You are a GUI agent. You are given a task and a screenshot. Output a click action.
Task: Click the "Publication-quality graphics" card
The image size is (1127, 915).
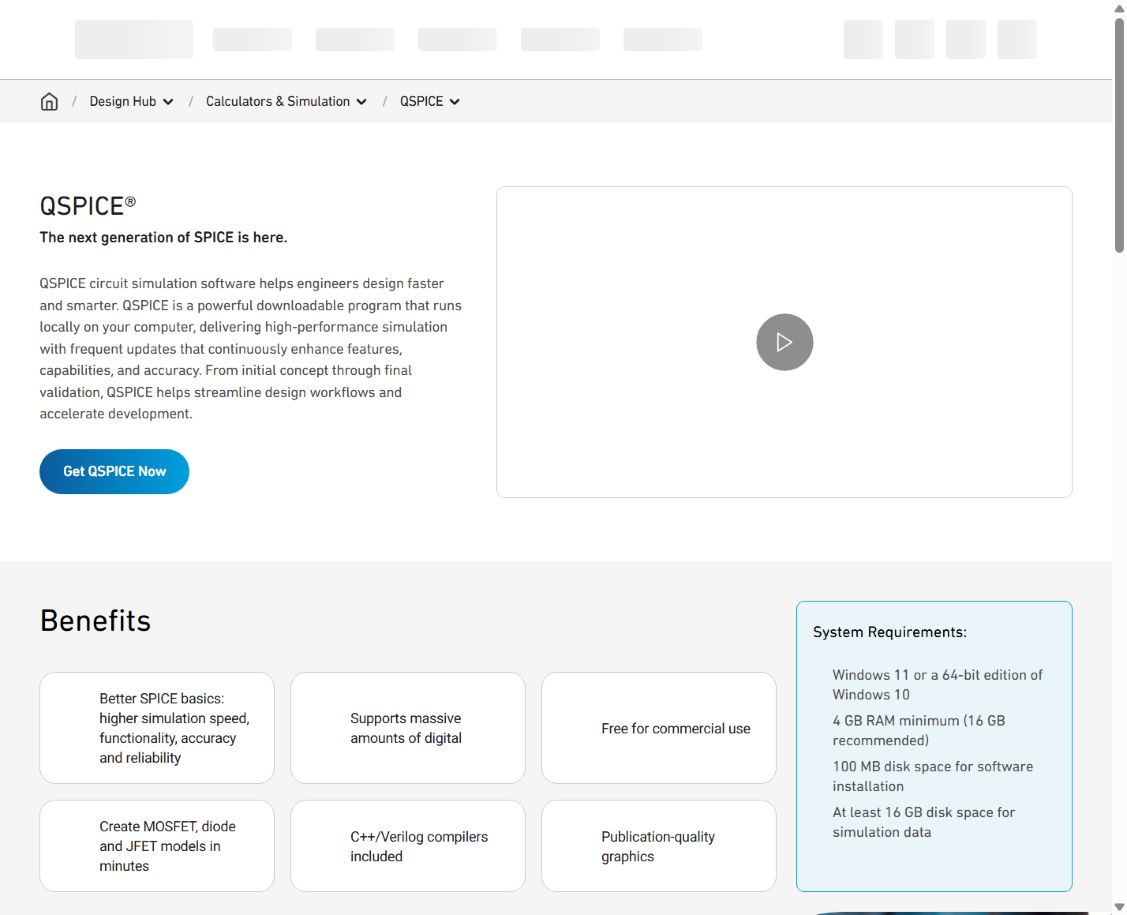(658, 846)
